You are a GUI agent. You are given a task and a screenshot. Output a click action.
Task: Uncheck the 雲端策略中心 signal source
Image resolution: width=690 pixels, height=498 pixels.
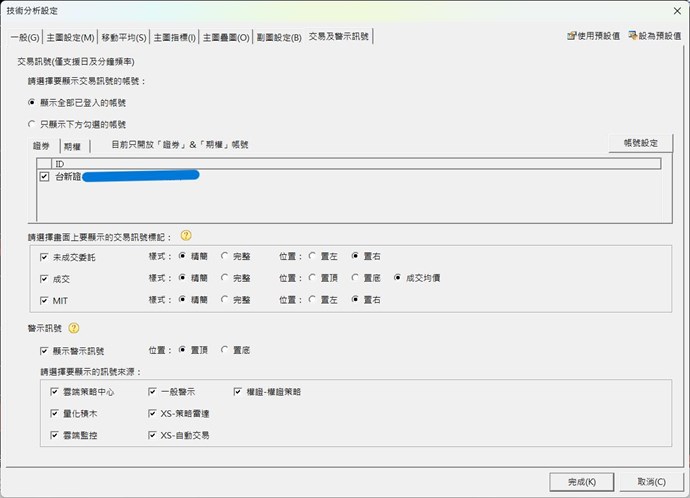tap(54, 392)
